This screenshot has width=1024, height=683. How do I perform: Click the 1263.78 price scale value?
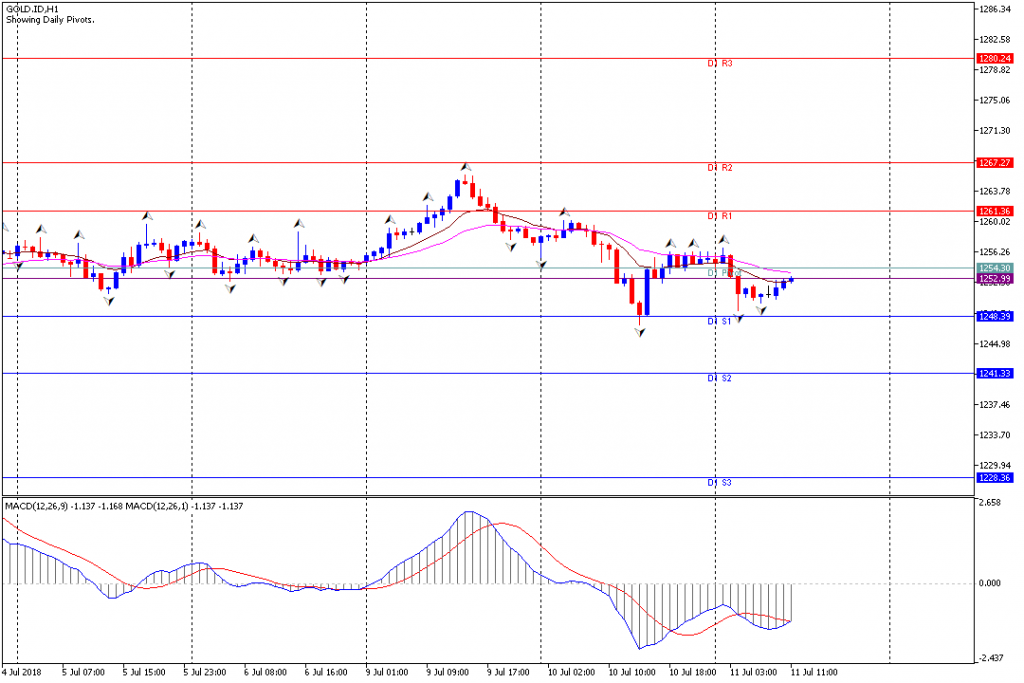[995, 191]
